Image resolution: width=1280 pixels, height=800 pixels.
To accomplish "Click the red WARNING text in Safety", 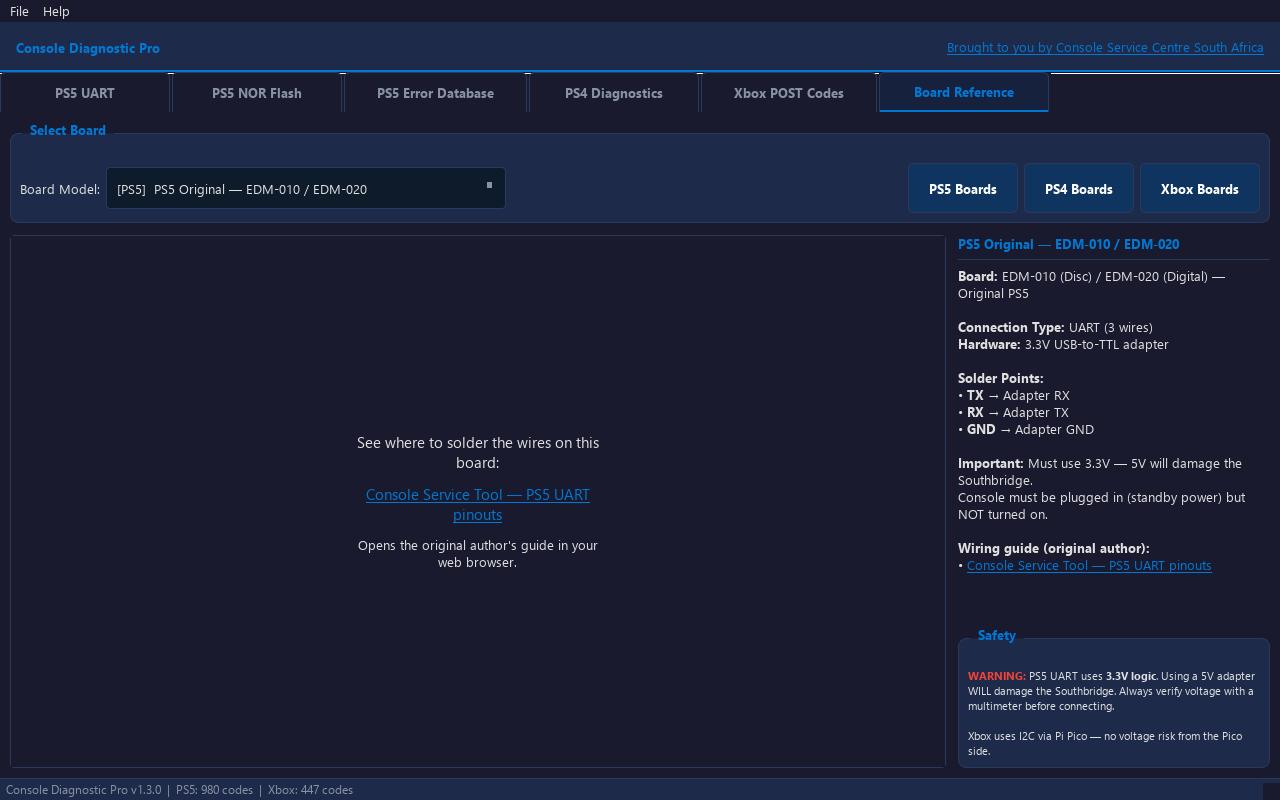I will (x=996, y=676).
